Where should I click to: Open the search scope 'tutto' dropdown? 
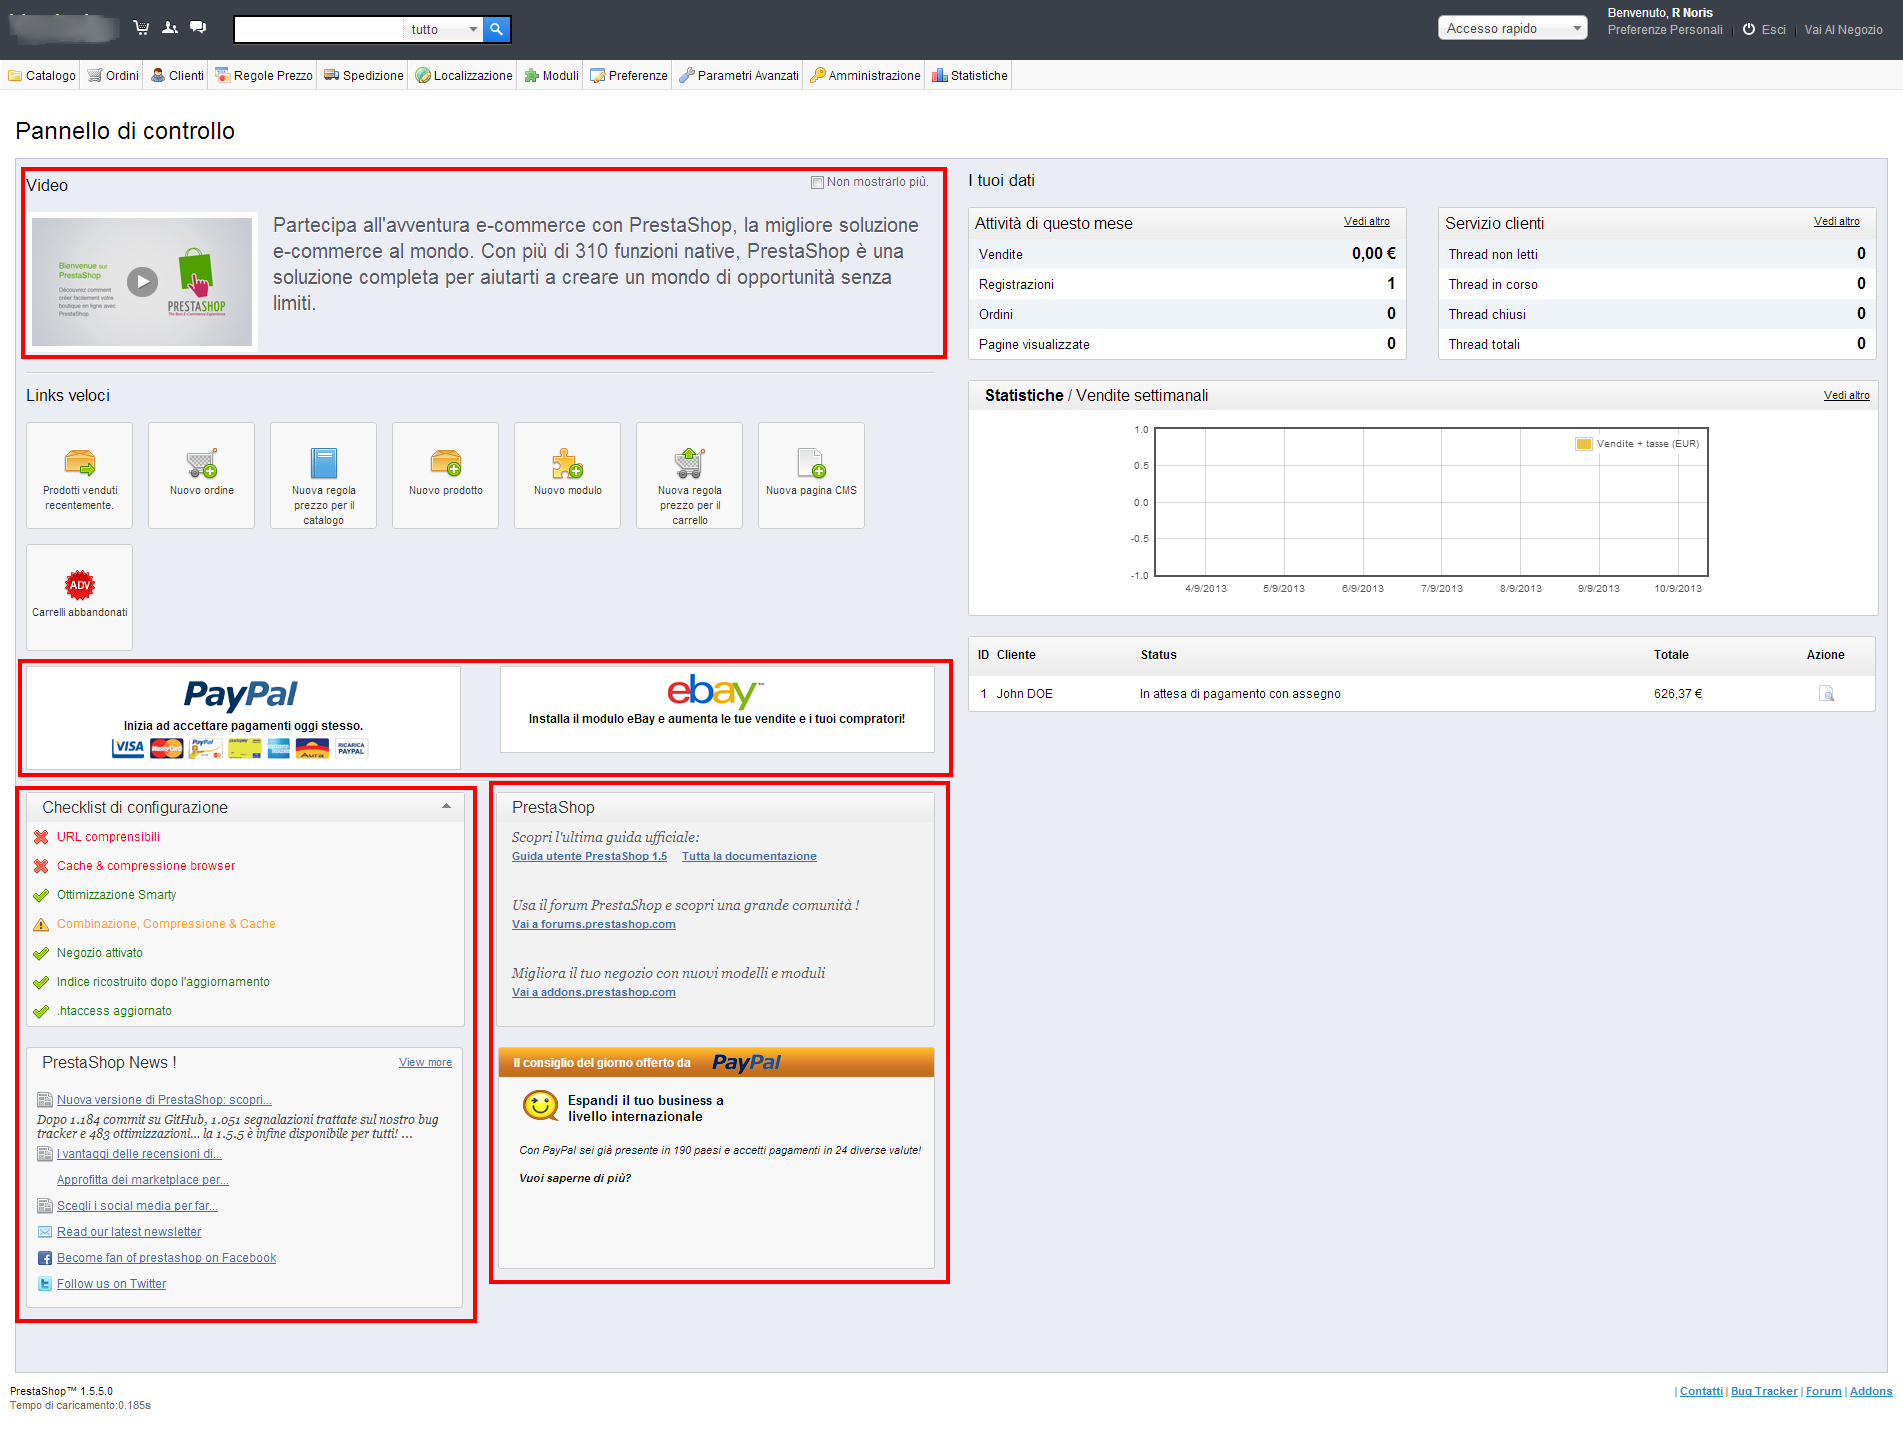[x=443, y=29]
